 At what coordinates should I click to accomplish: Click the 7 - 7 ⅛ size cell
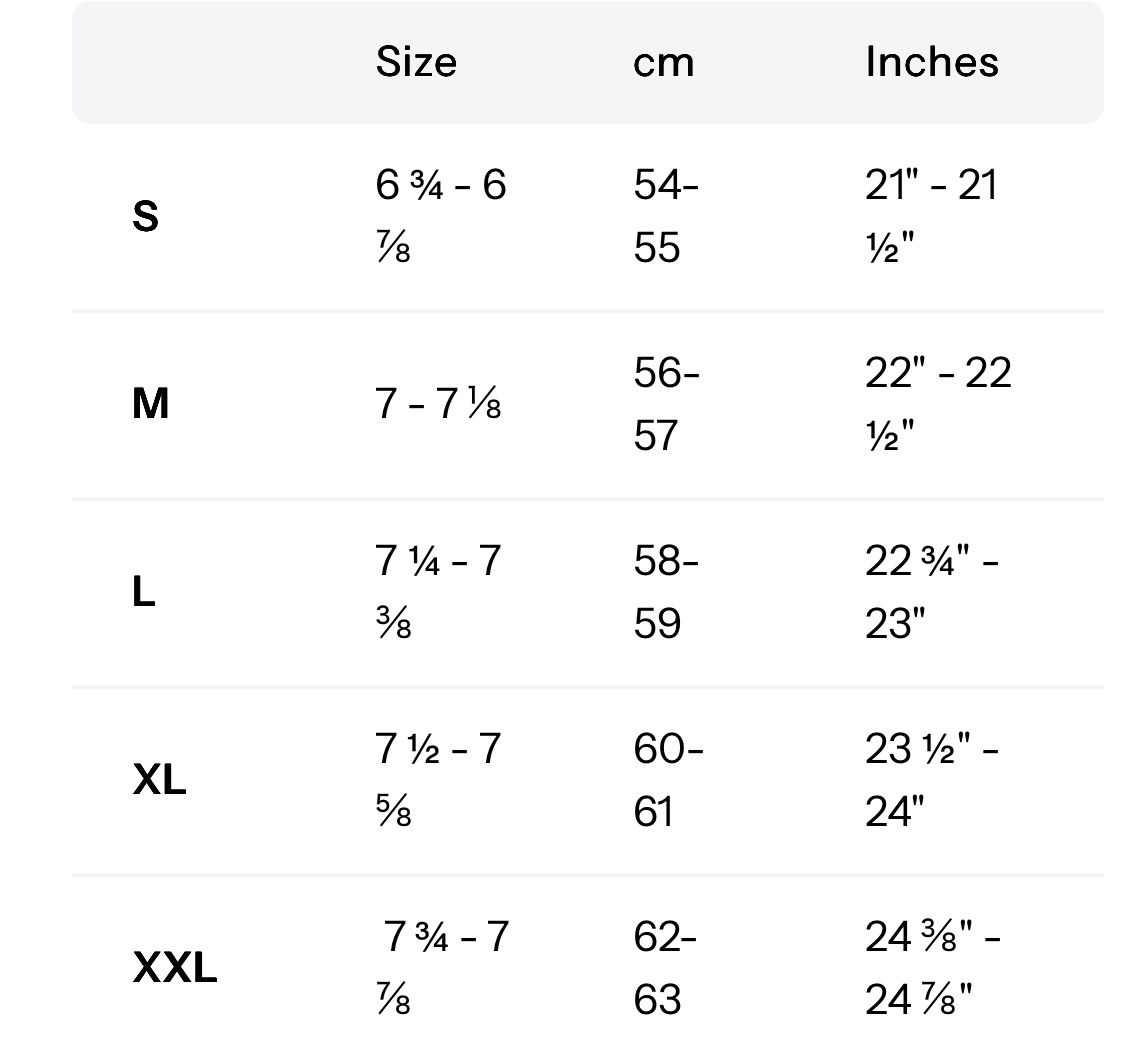pyautogui.click(x=438, y=404)
